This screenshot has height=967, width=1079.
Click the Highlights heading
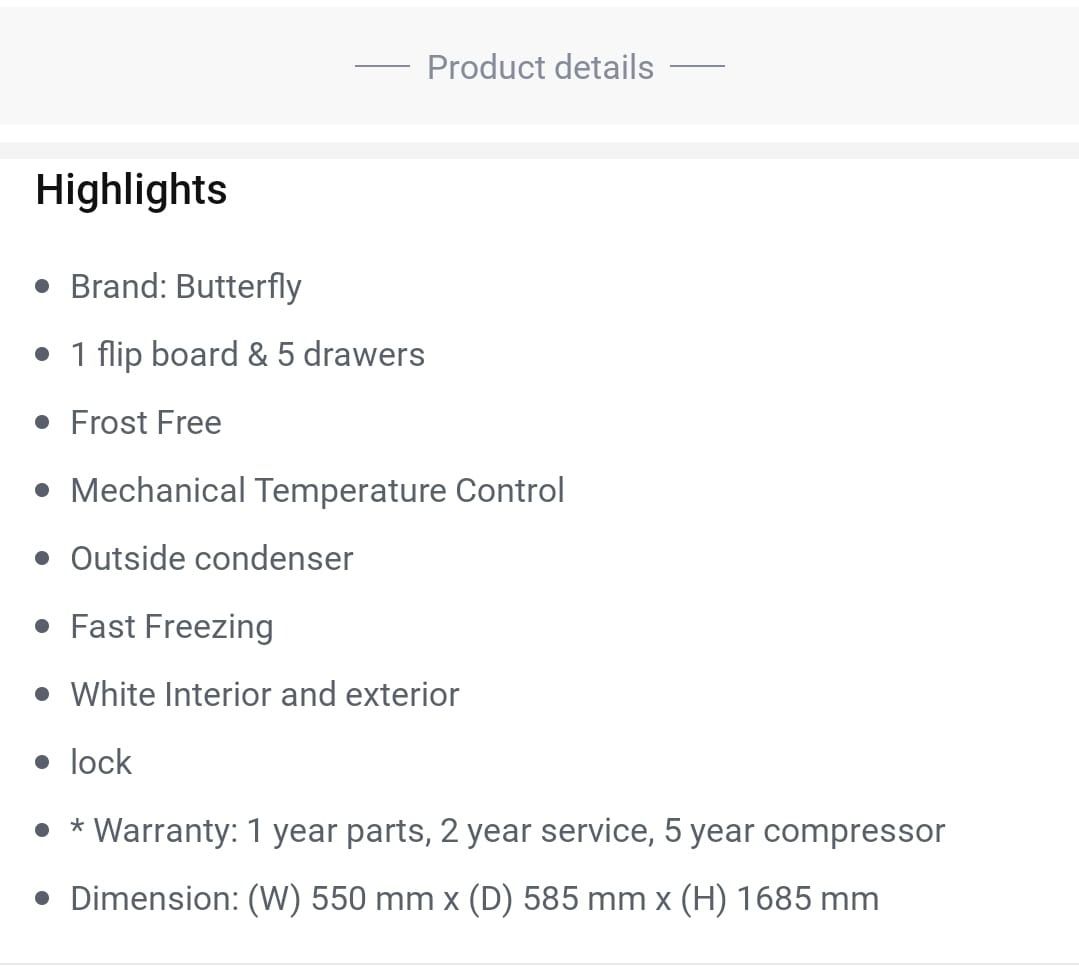pos(131,190)
